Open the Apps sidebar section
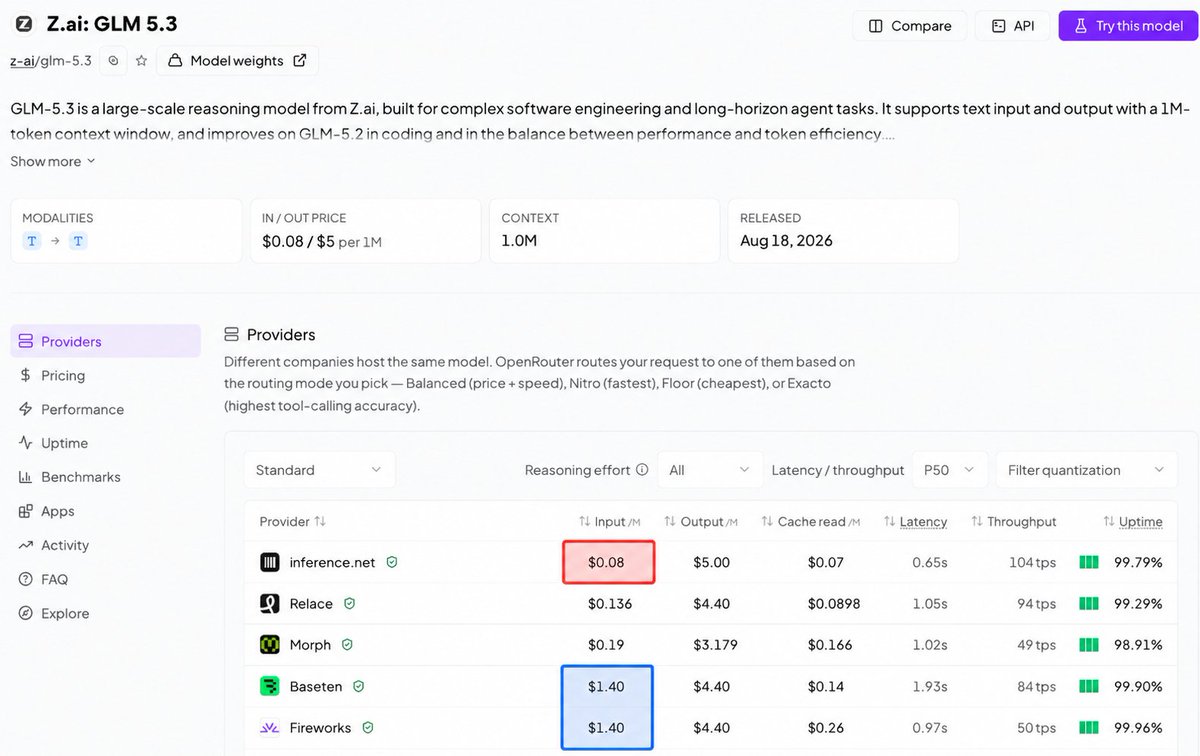 (46, 511)
